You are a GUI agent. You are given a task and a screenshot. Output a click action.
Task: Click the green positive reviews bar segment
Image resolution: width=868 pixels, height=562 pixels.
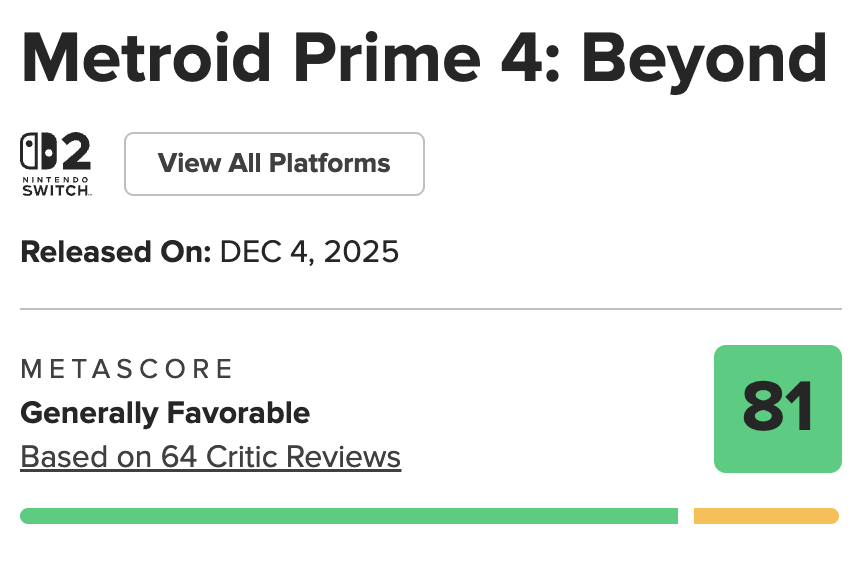point(348,516)
